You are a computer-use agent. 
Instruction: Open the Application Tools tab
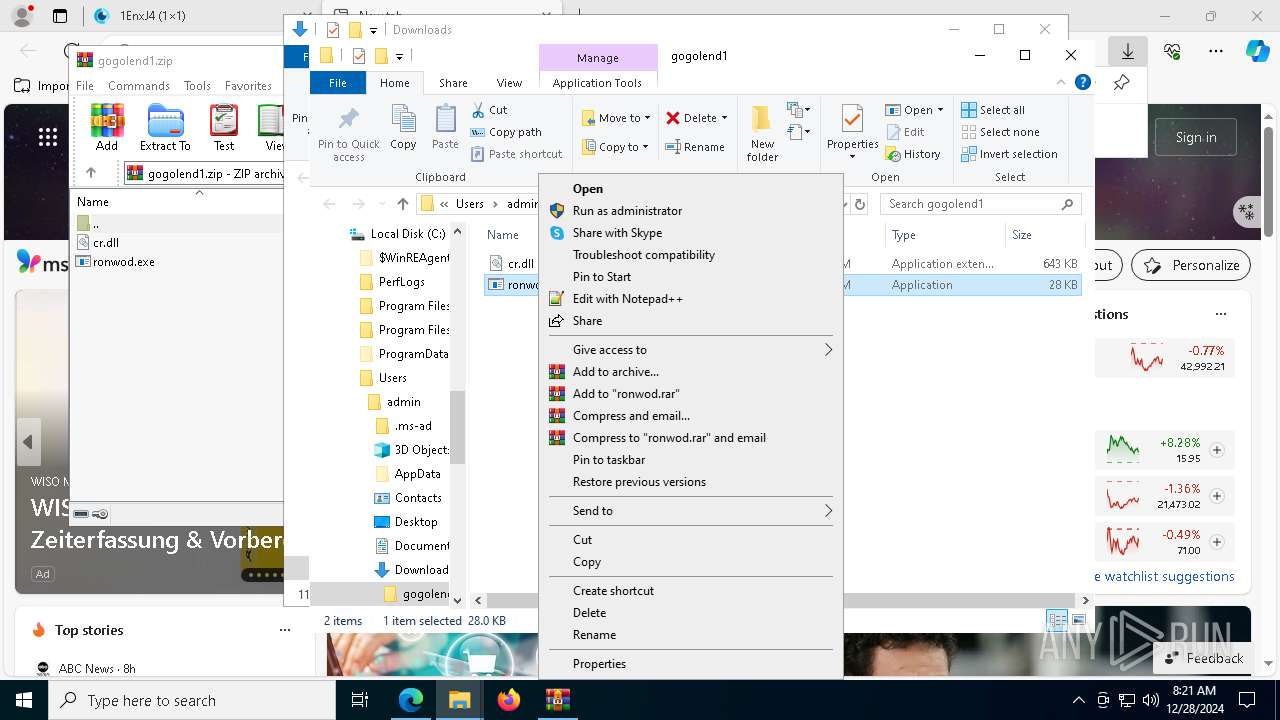(597, 83)
